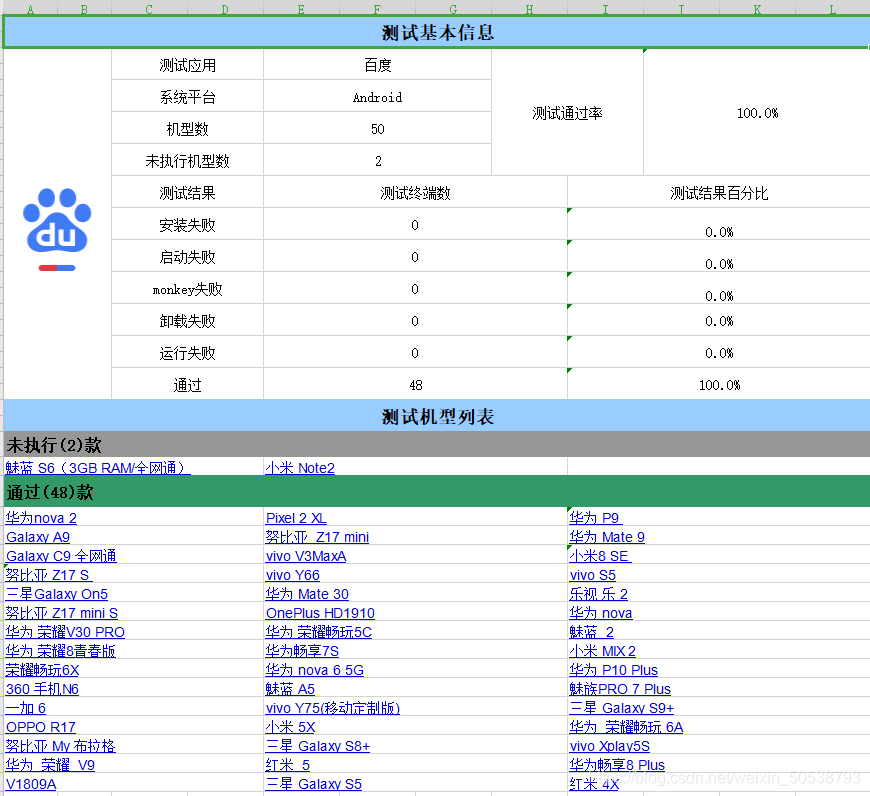870x796 pixels.
Task: Open the OnePlus HD1910 link
Action: (x=320, y=613)
